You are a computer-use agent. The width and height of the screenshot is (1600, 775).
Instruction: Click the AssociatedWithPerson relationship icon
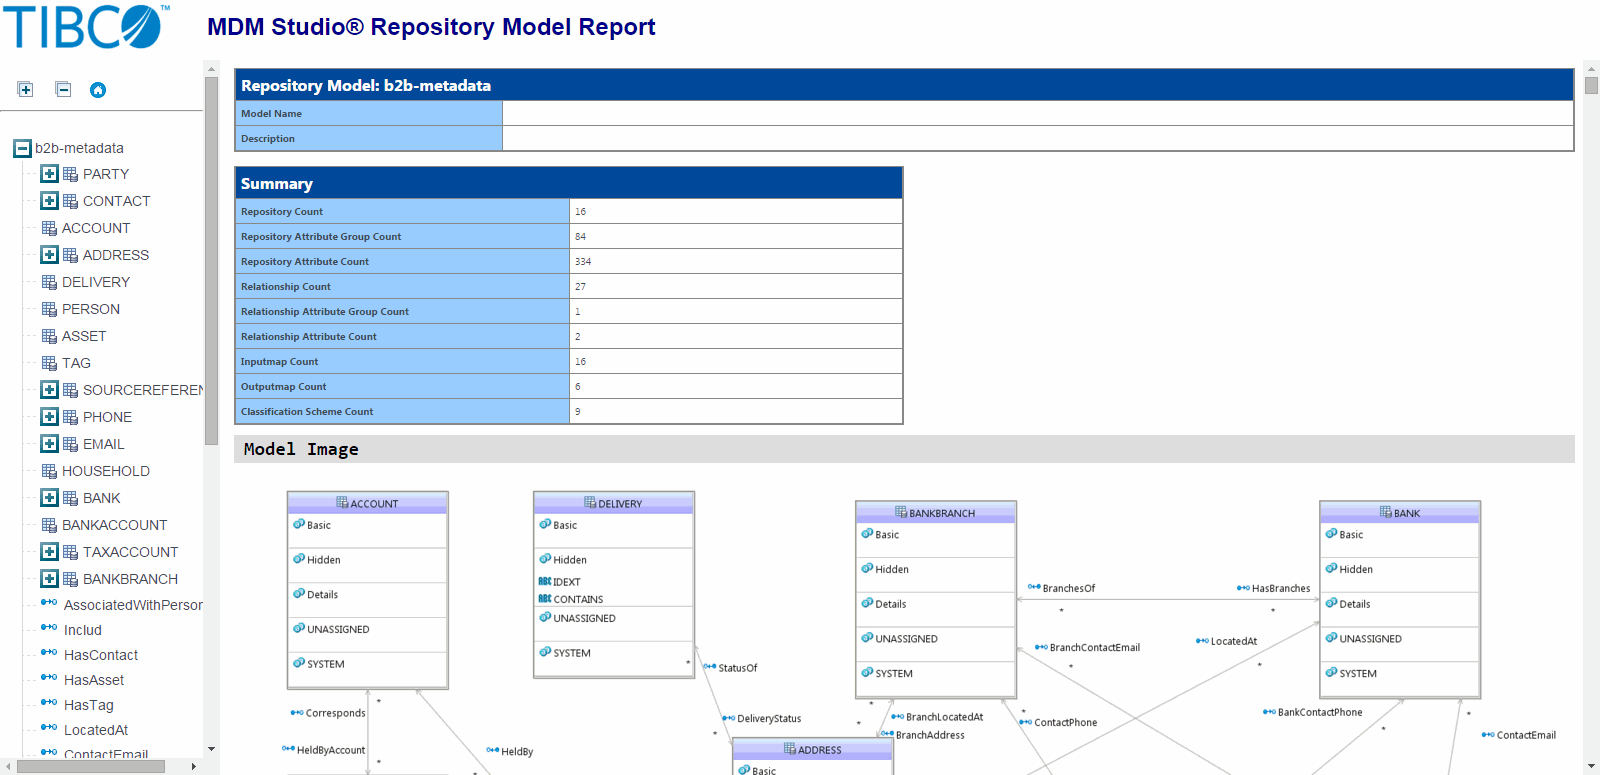(x=49, y=602)
